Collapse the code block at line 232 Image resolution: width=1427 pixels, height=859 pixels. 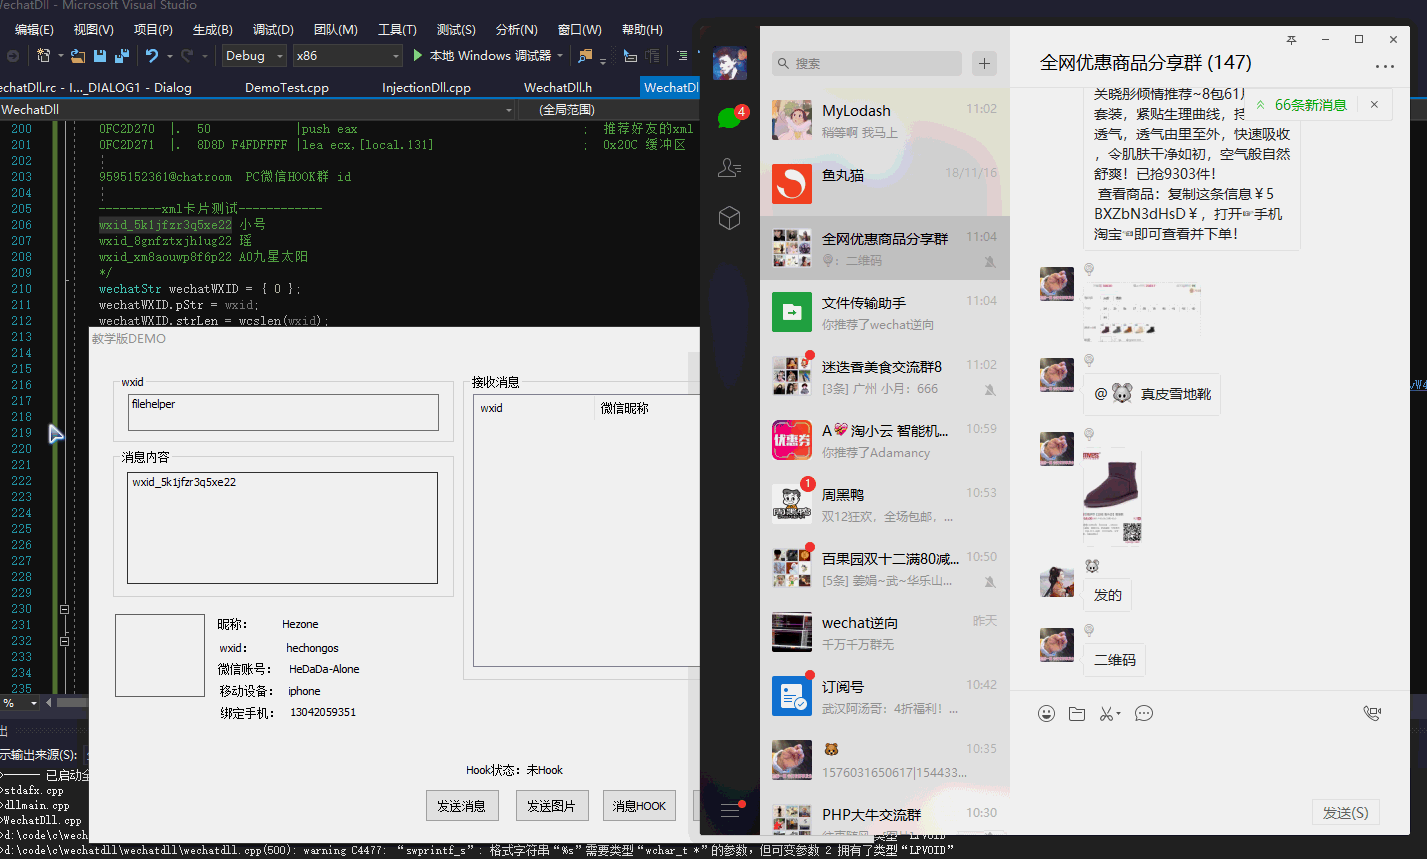(x=64, y=641)
